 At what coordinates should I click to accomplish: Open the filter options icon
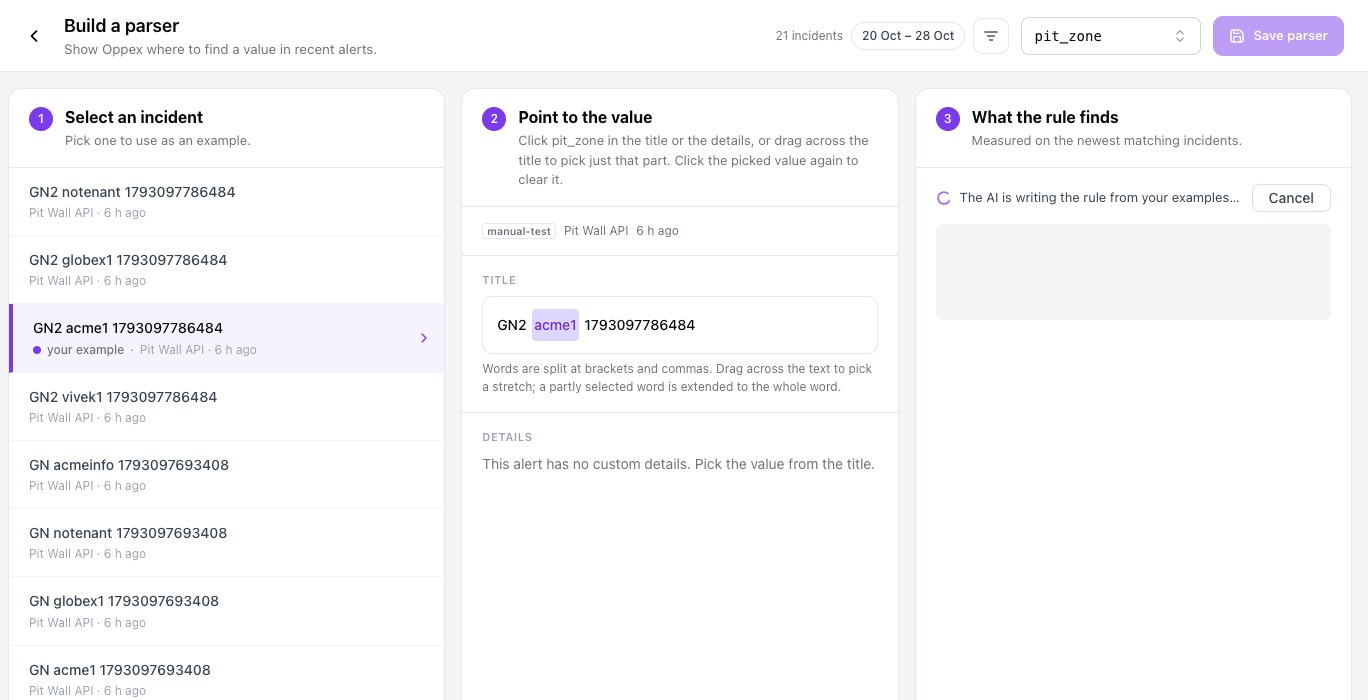pos(991,36)
